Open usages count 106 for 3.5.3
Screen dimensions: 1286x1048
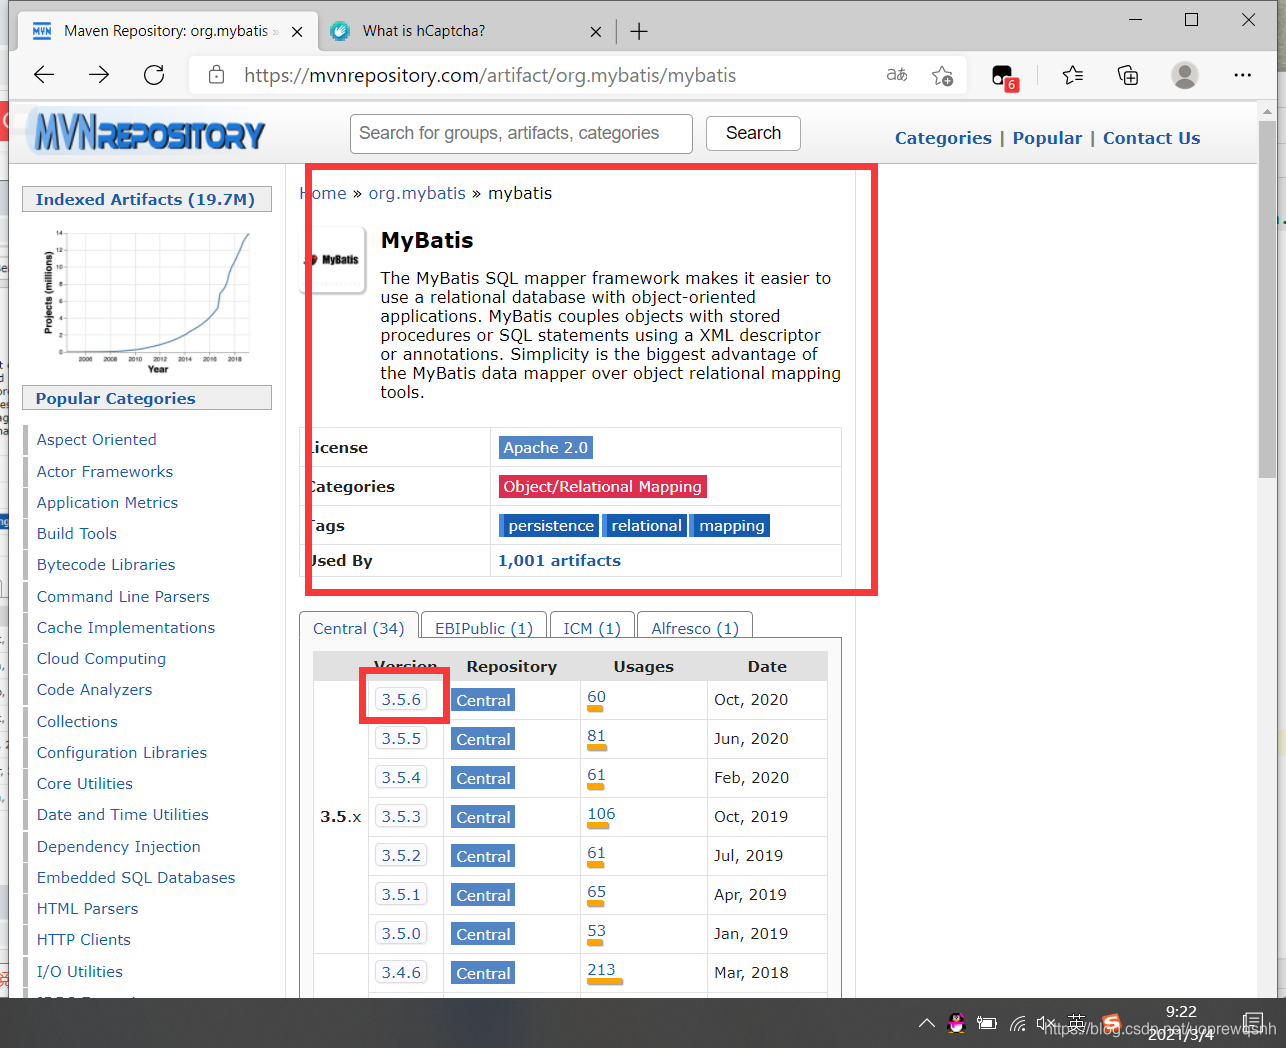pos(601,814)
